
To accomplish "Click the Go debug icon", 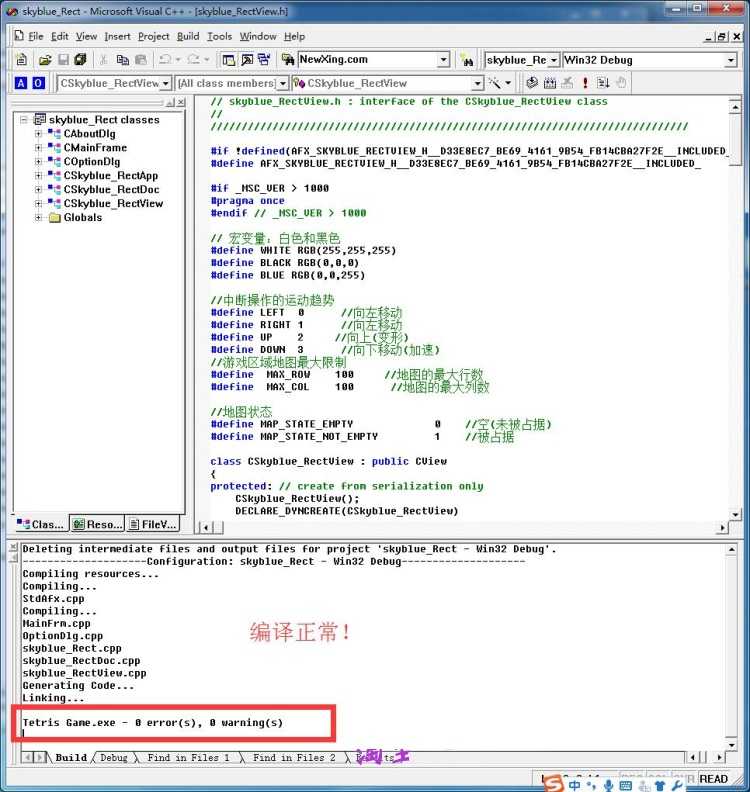I will click(603, 83).
